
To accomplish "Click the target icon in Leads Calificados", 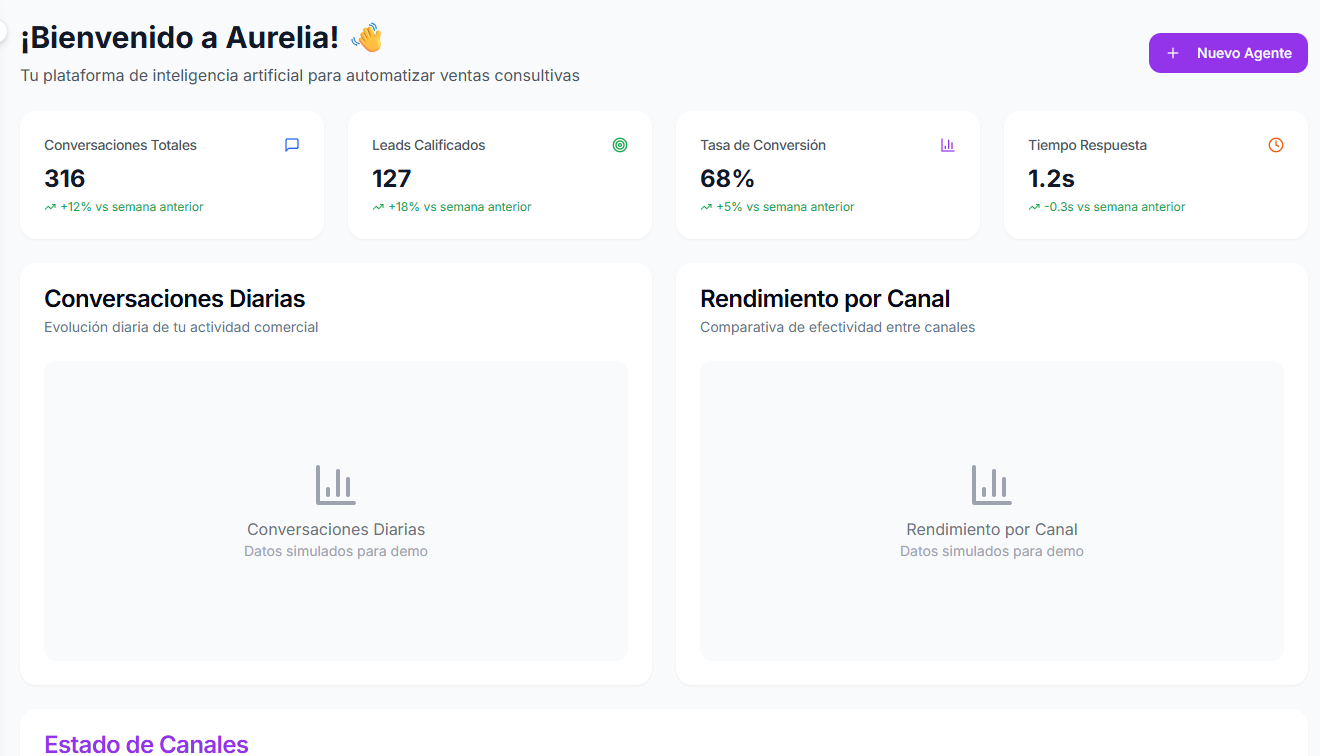I will 620,145.
